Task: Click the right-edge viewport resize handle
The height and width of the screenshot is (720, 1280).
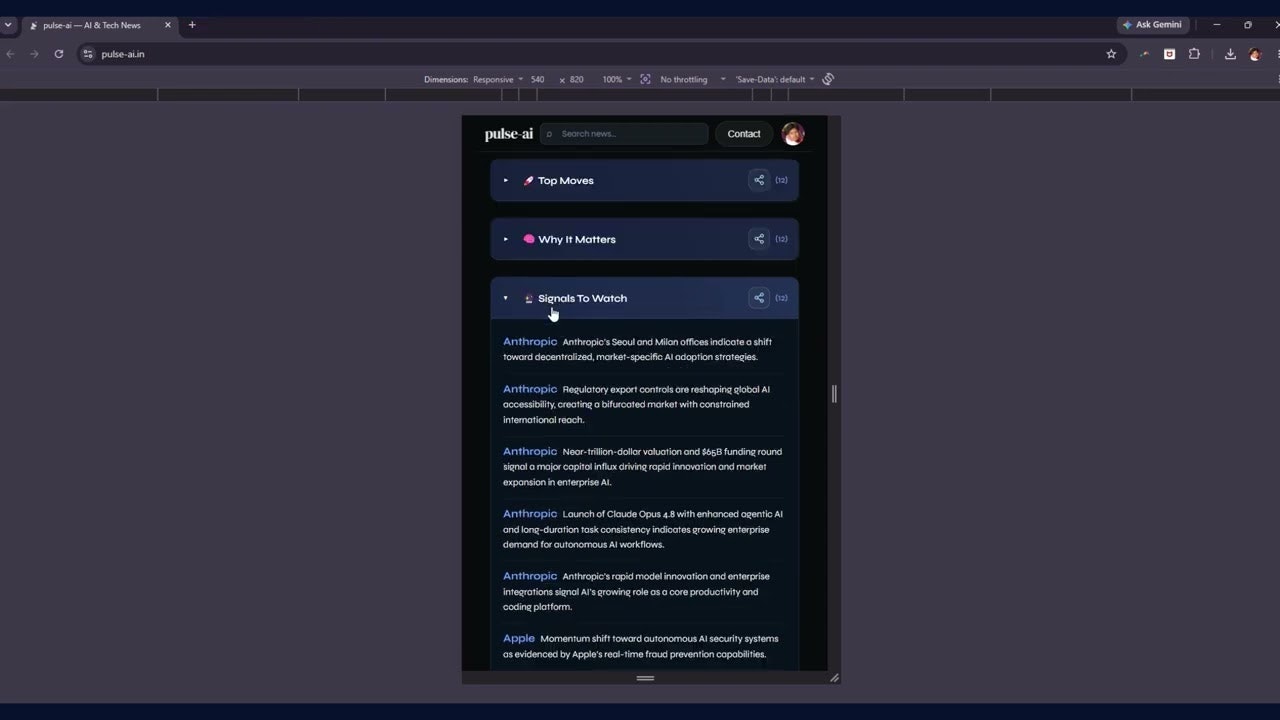Action: (834, 394)
